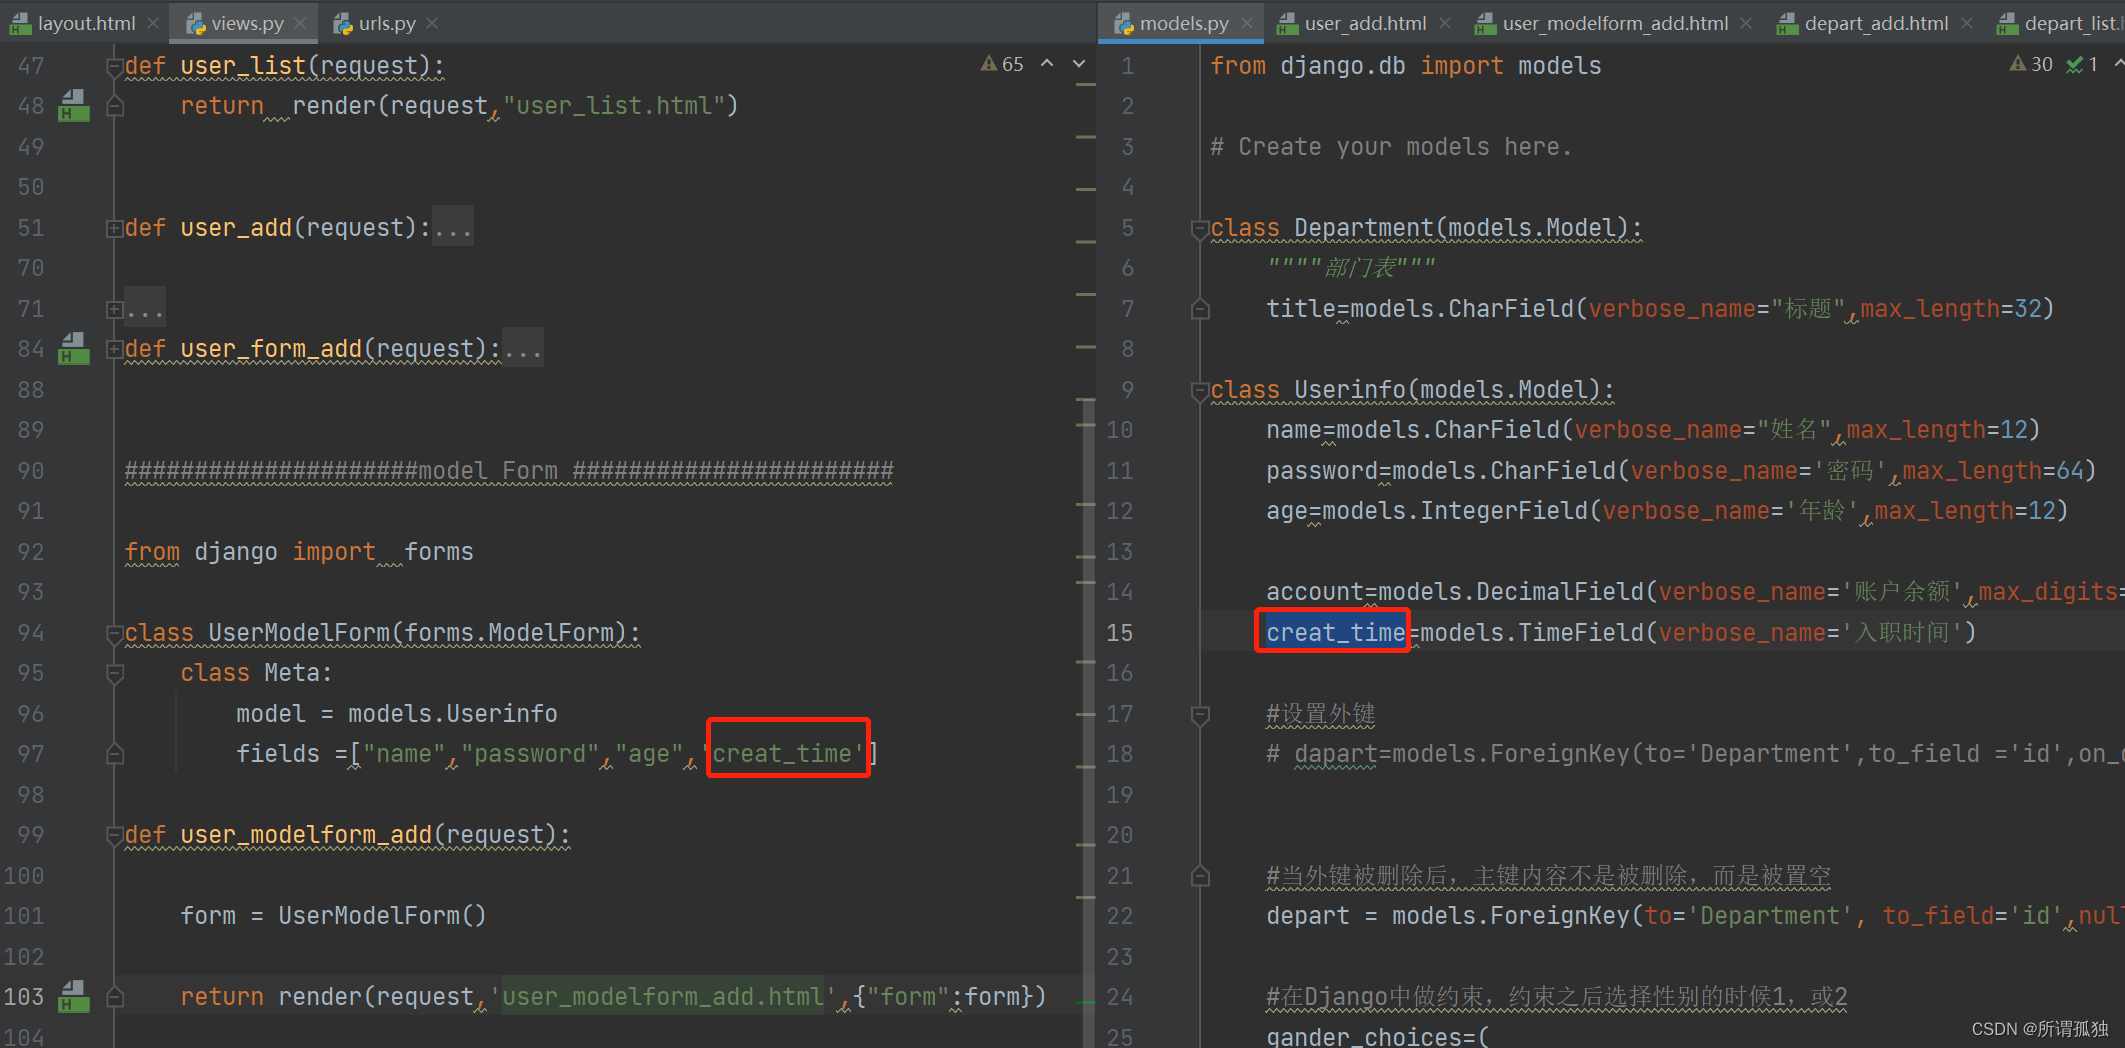The image size is (2125, 1048).
Task: Click line number 15 in models.py gutter
Action: tap(1120, 632)
